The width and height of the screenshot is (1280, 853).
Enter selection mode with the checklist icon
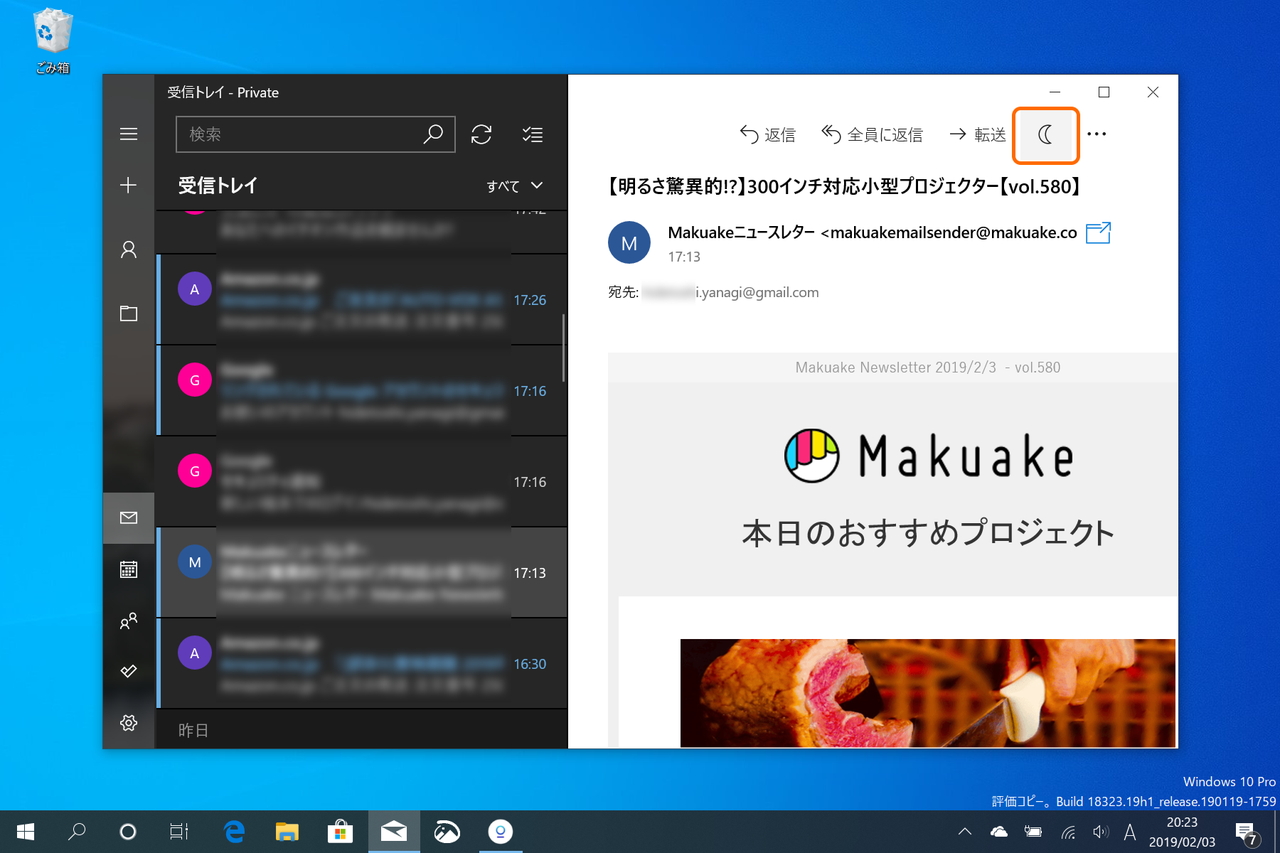pyautogui.click(x=532, y=134)
